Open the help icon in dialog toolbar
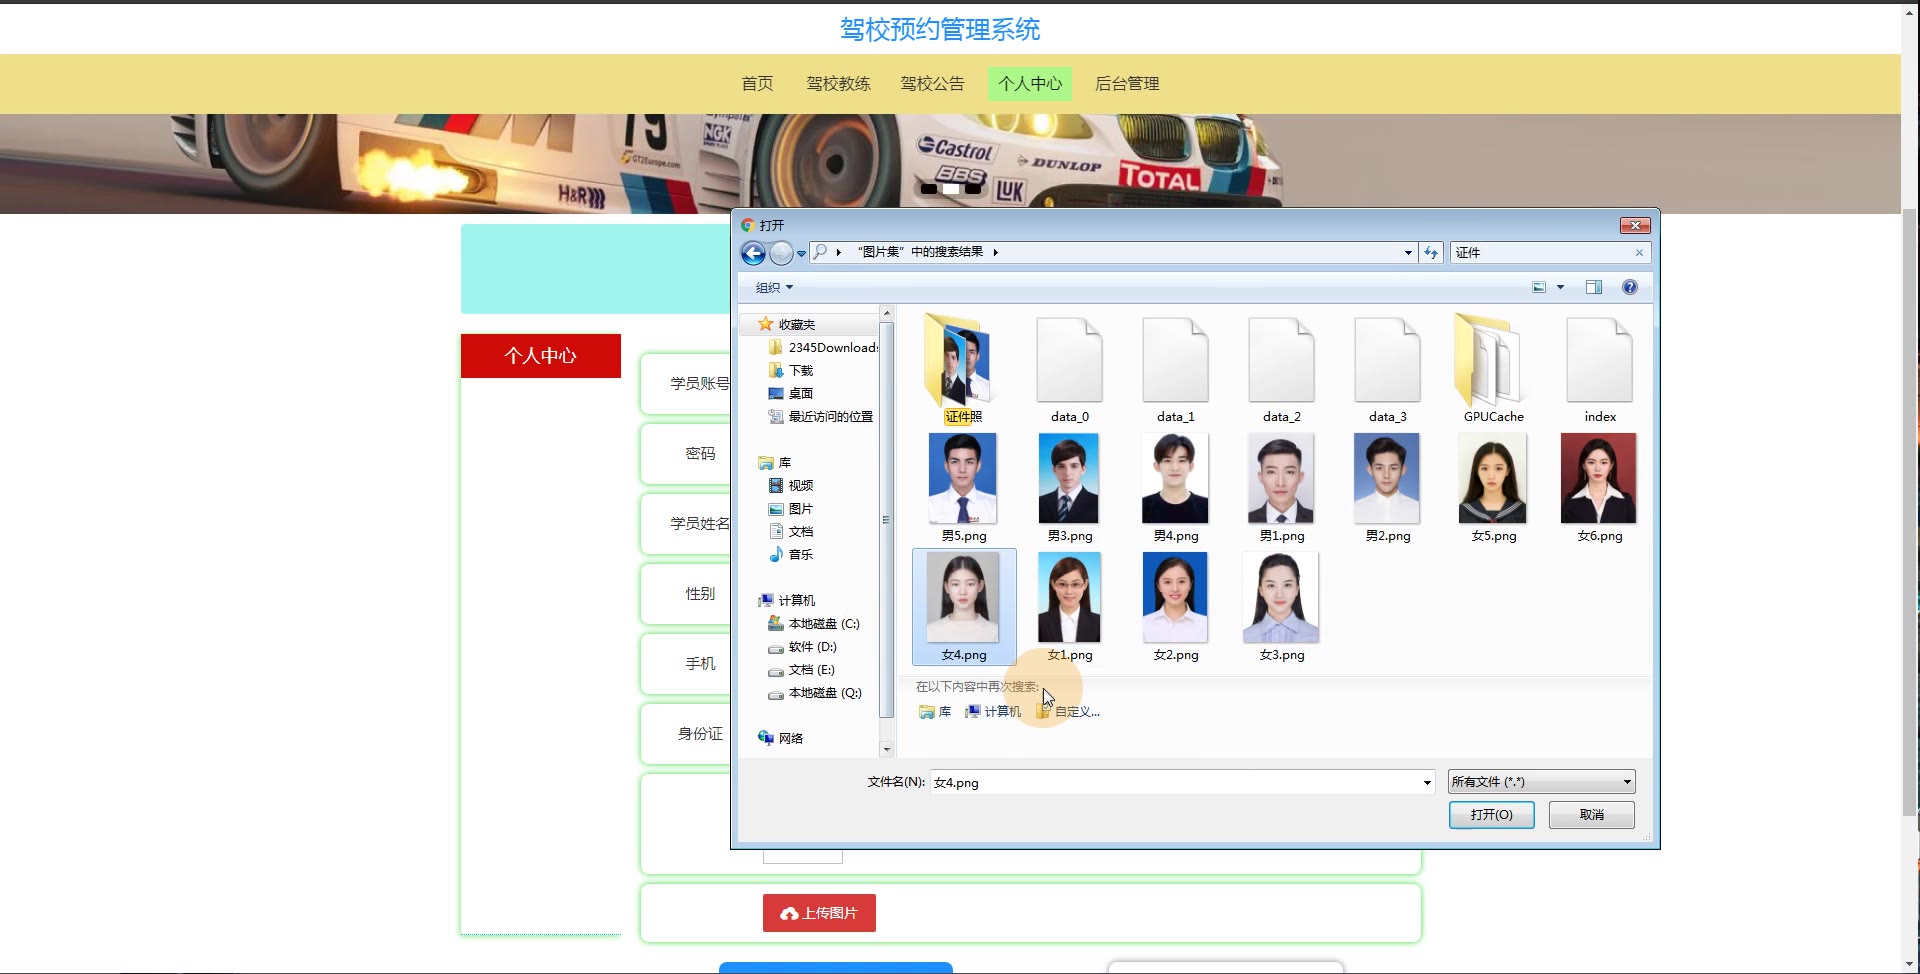 click(x=1629, y=288)
